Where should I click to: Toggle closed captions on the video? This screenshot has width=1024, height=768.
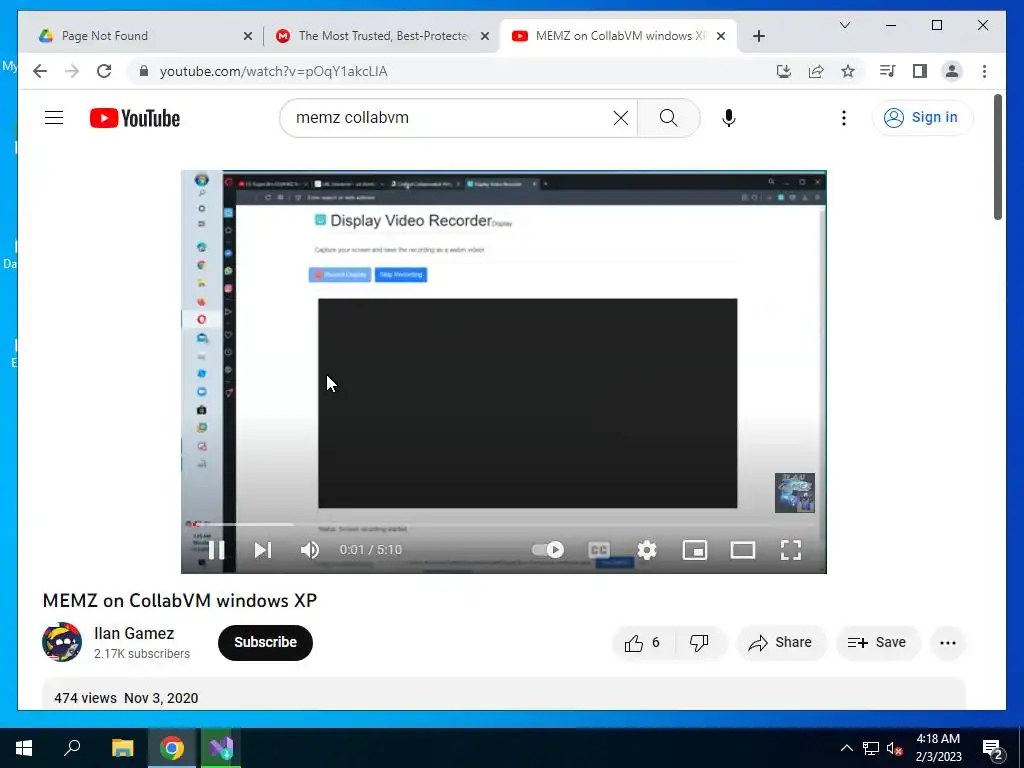[599, 550]
